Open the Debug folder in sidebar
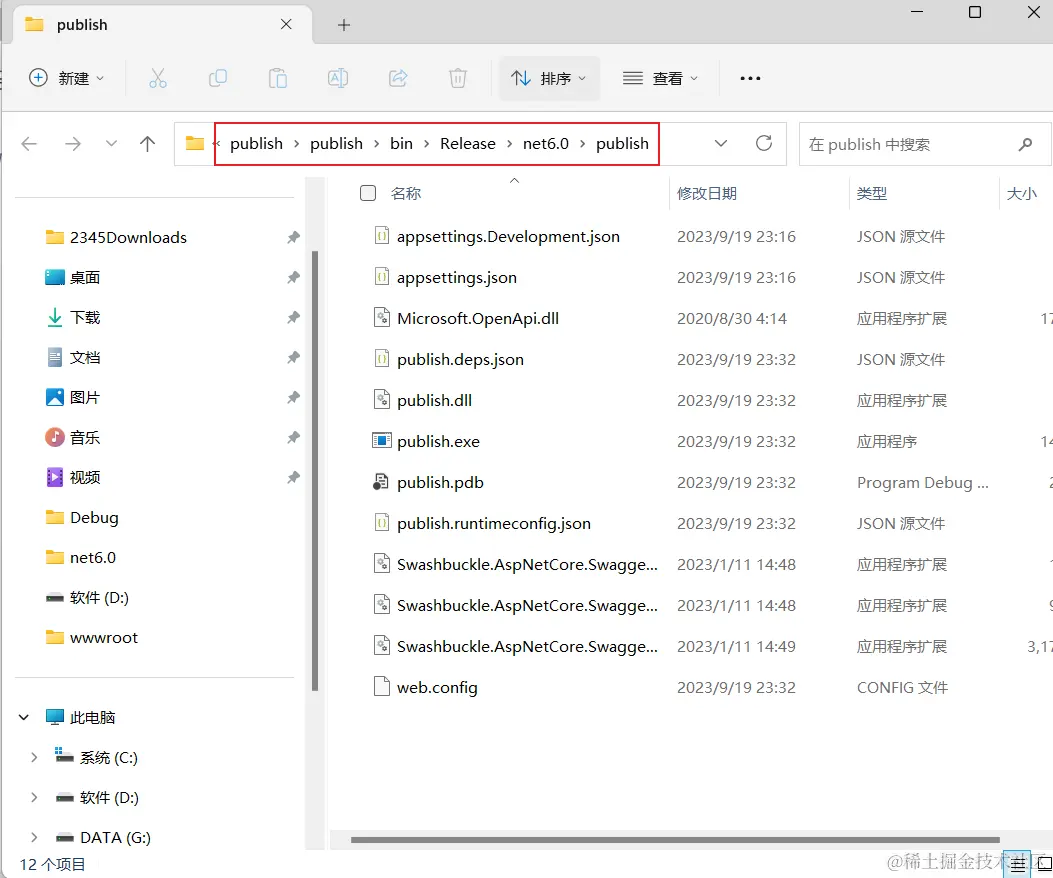 click(x=94, y=517)
